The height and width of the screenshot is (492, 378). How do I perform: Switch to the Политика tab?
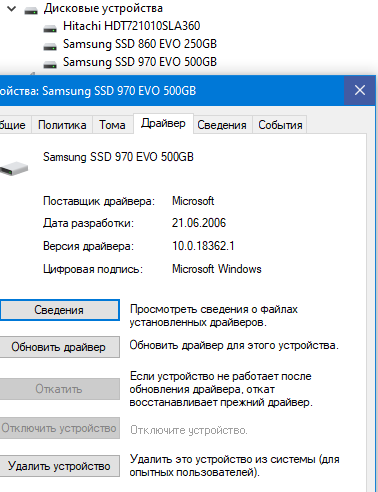[62, 125]
